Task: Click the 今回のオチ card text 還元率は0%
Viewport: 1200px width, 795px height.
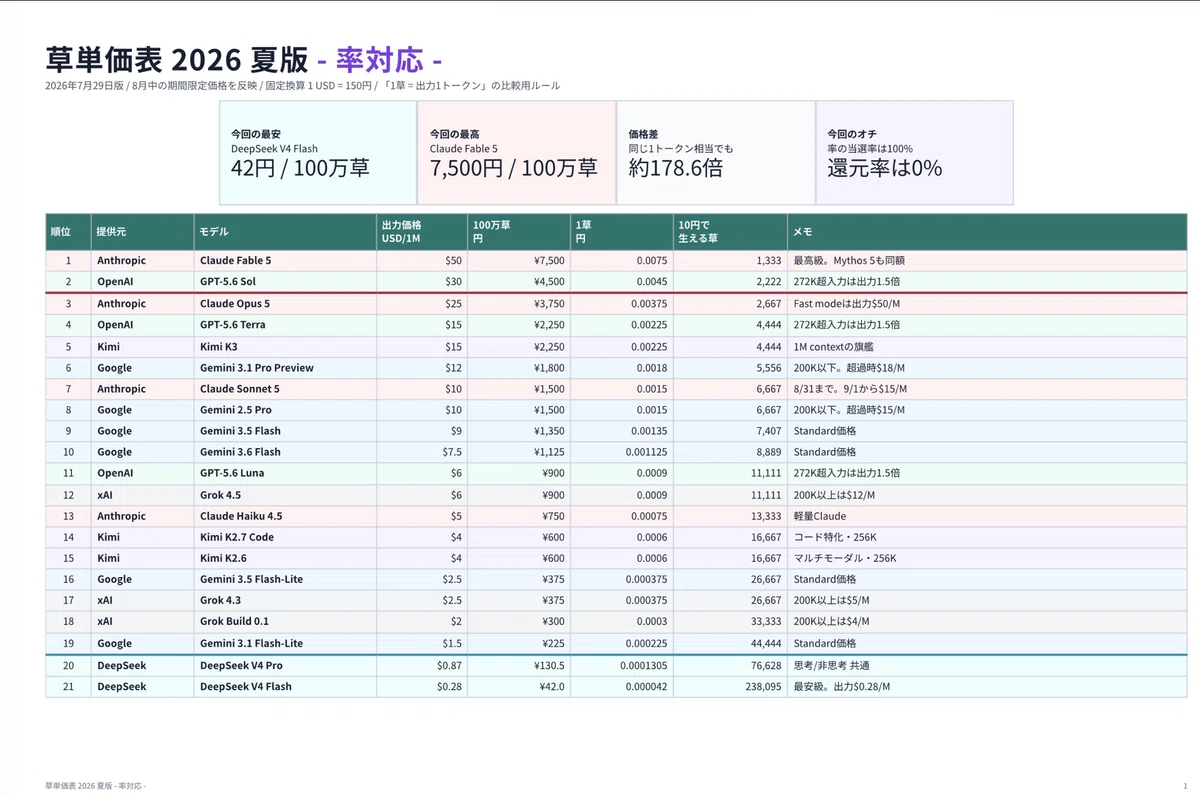Action: pyautogui.click(x=884, y=168)
